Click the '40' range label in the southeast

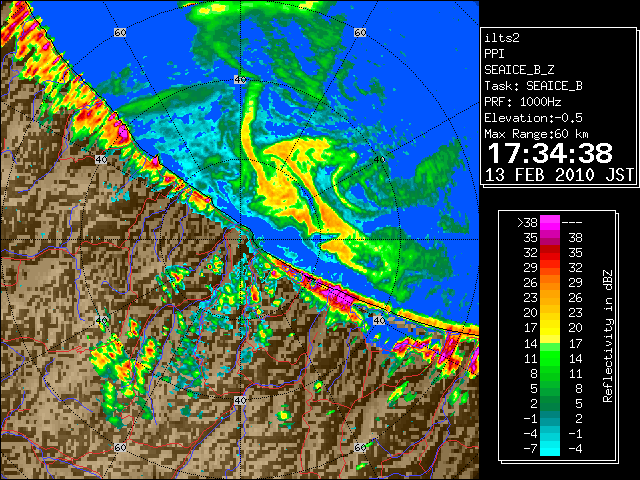click(379, 320)
